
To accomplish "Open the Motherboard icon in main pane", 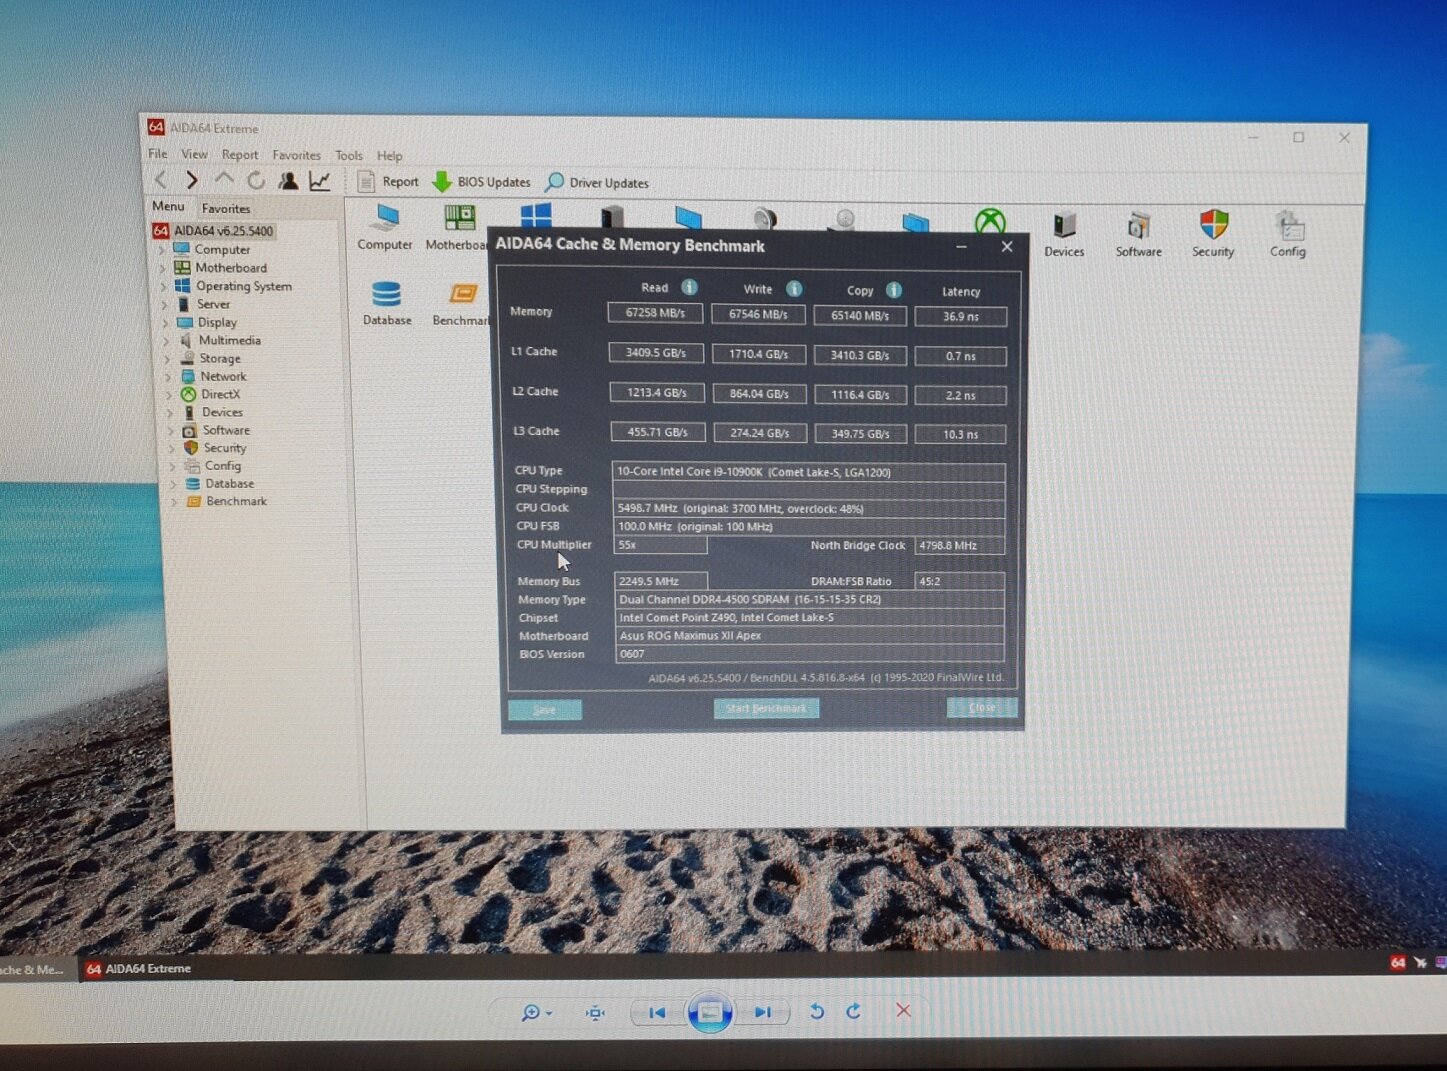I will pyautogui.click(x=456, y=227).
